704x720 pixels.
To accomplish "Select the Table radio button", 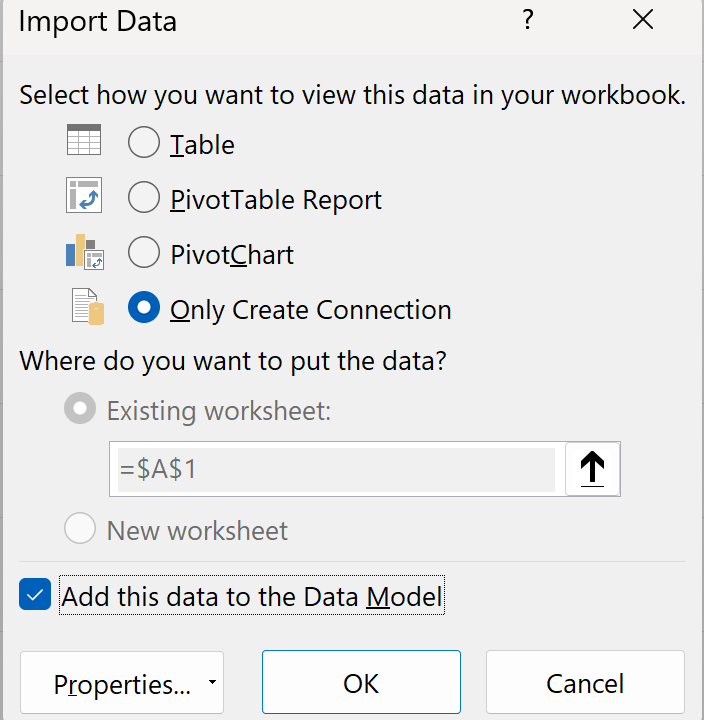I will coord(144,144).
